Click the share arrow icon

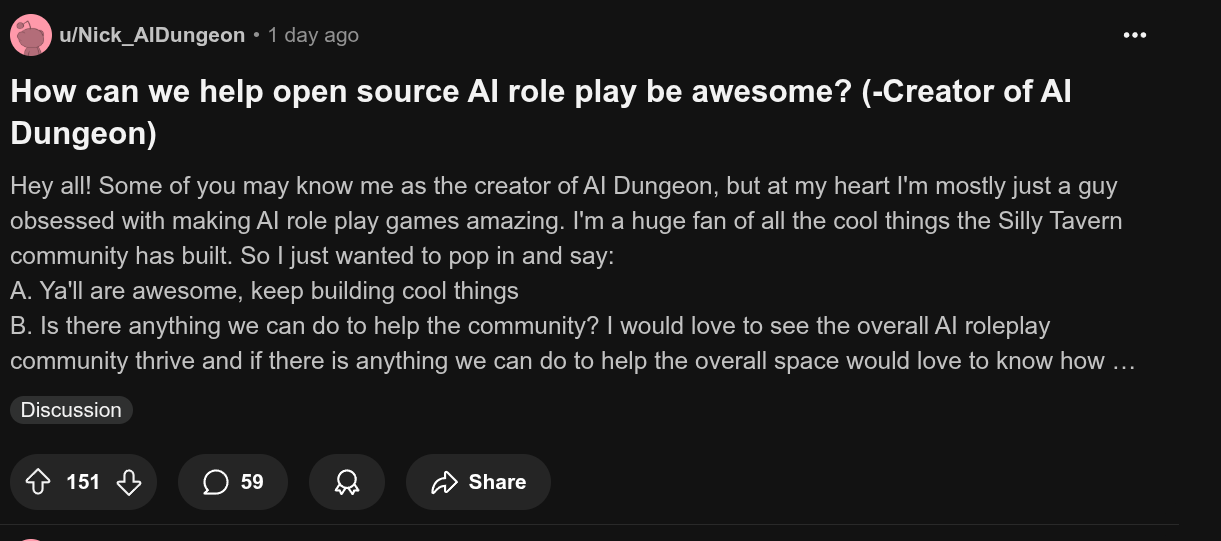(x=443, y=482)
